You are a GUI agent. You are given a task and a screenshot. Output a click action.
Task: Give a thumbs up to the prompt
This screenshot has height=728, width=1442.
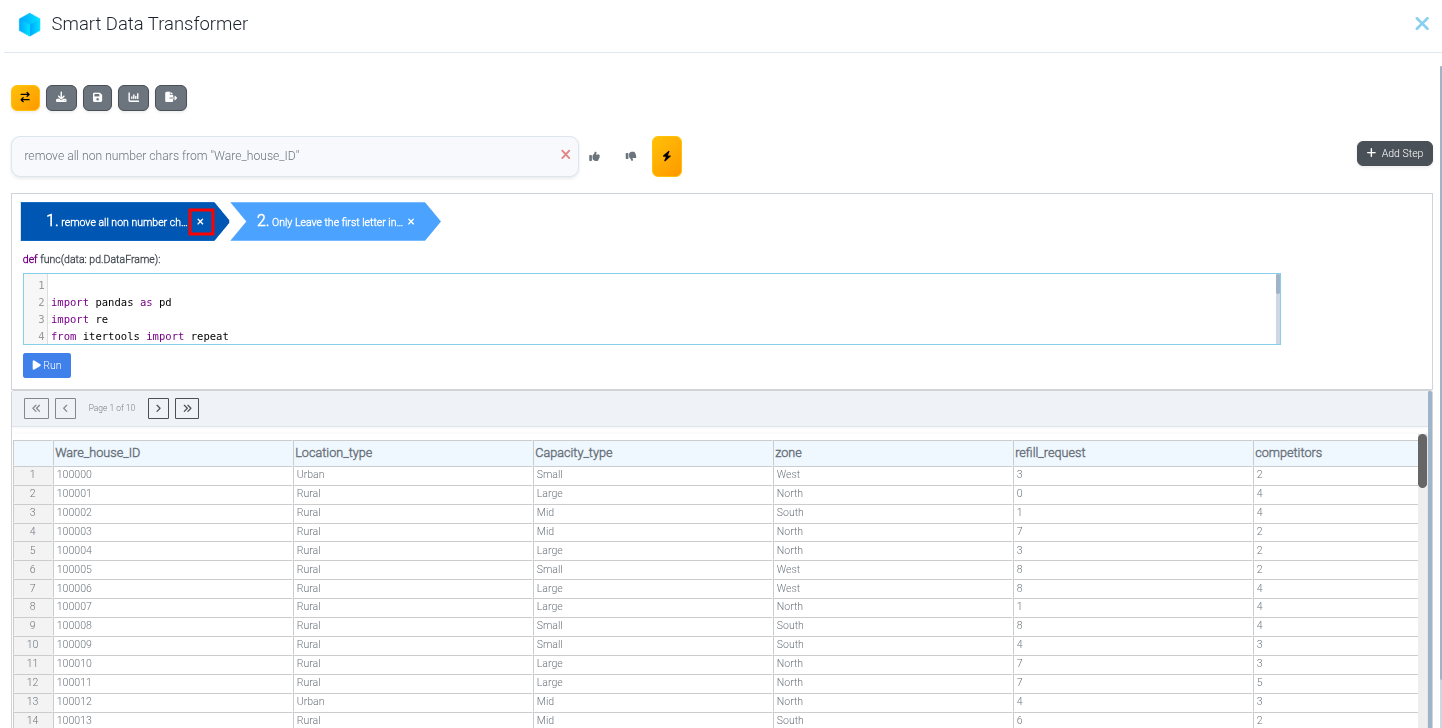click(595, 157)
